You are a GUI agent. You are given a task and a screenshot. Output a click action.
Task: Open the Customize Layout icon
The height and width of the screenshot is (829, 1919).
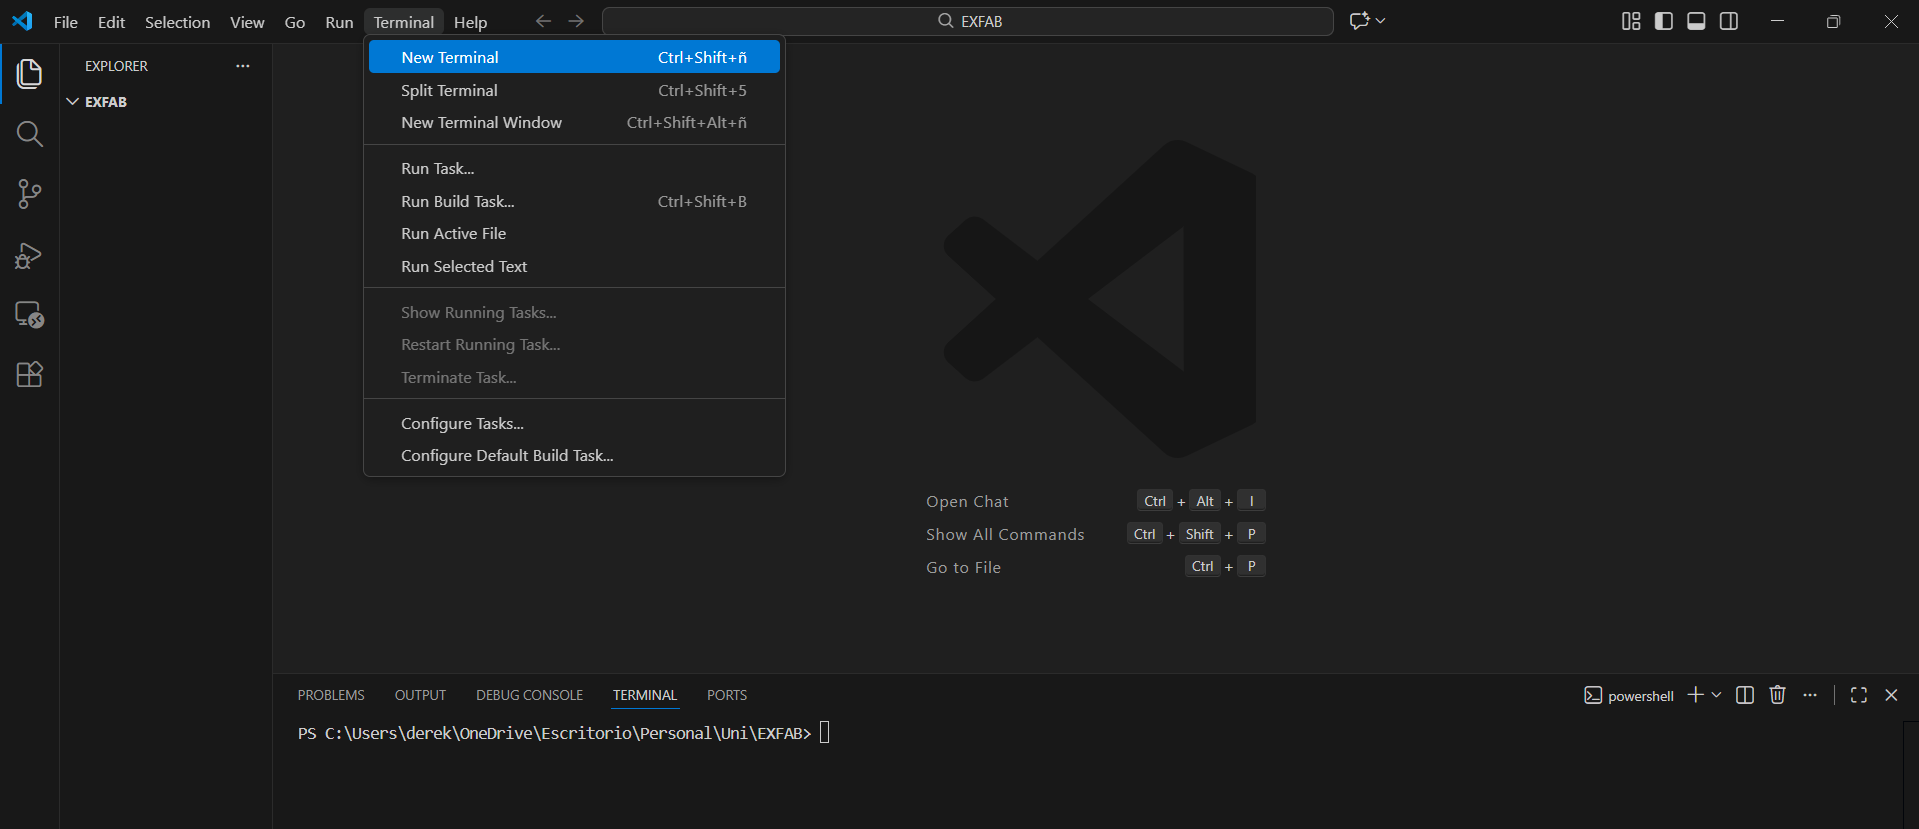pos(1631,21)
